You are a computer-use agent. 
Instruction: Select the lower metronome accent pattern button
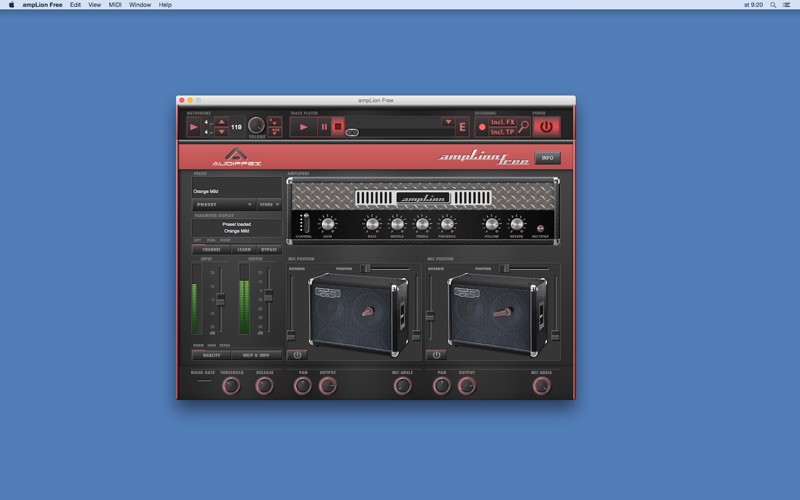(274, 132)
